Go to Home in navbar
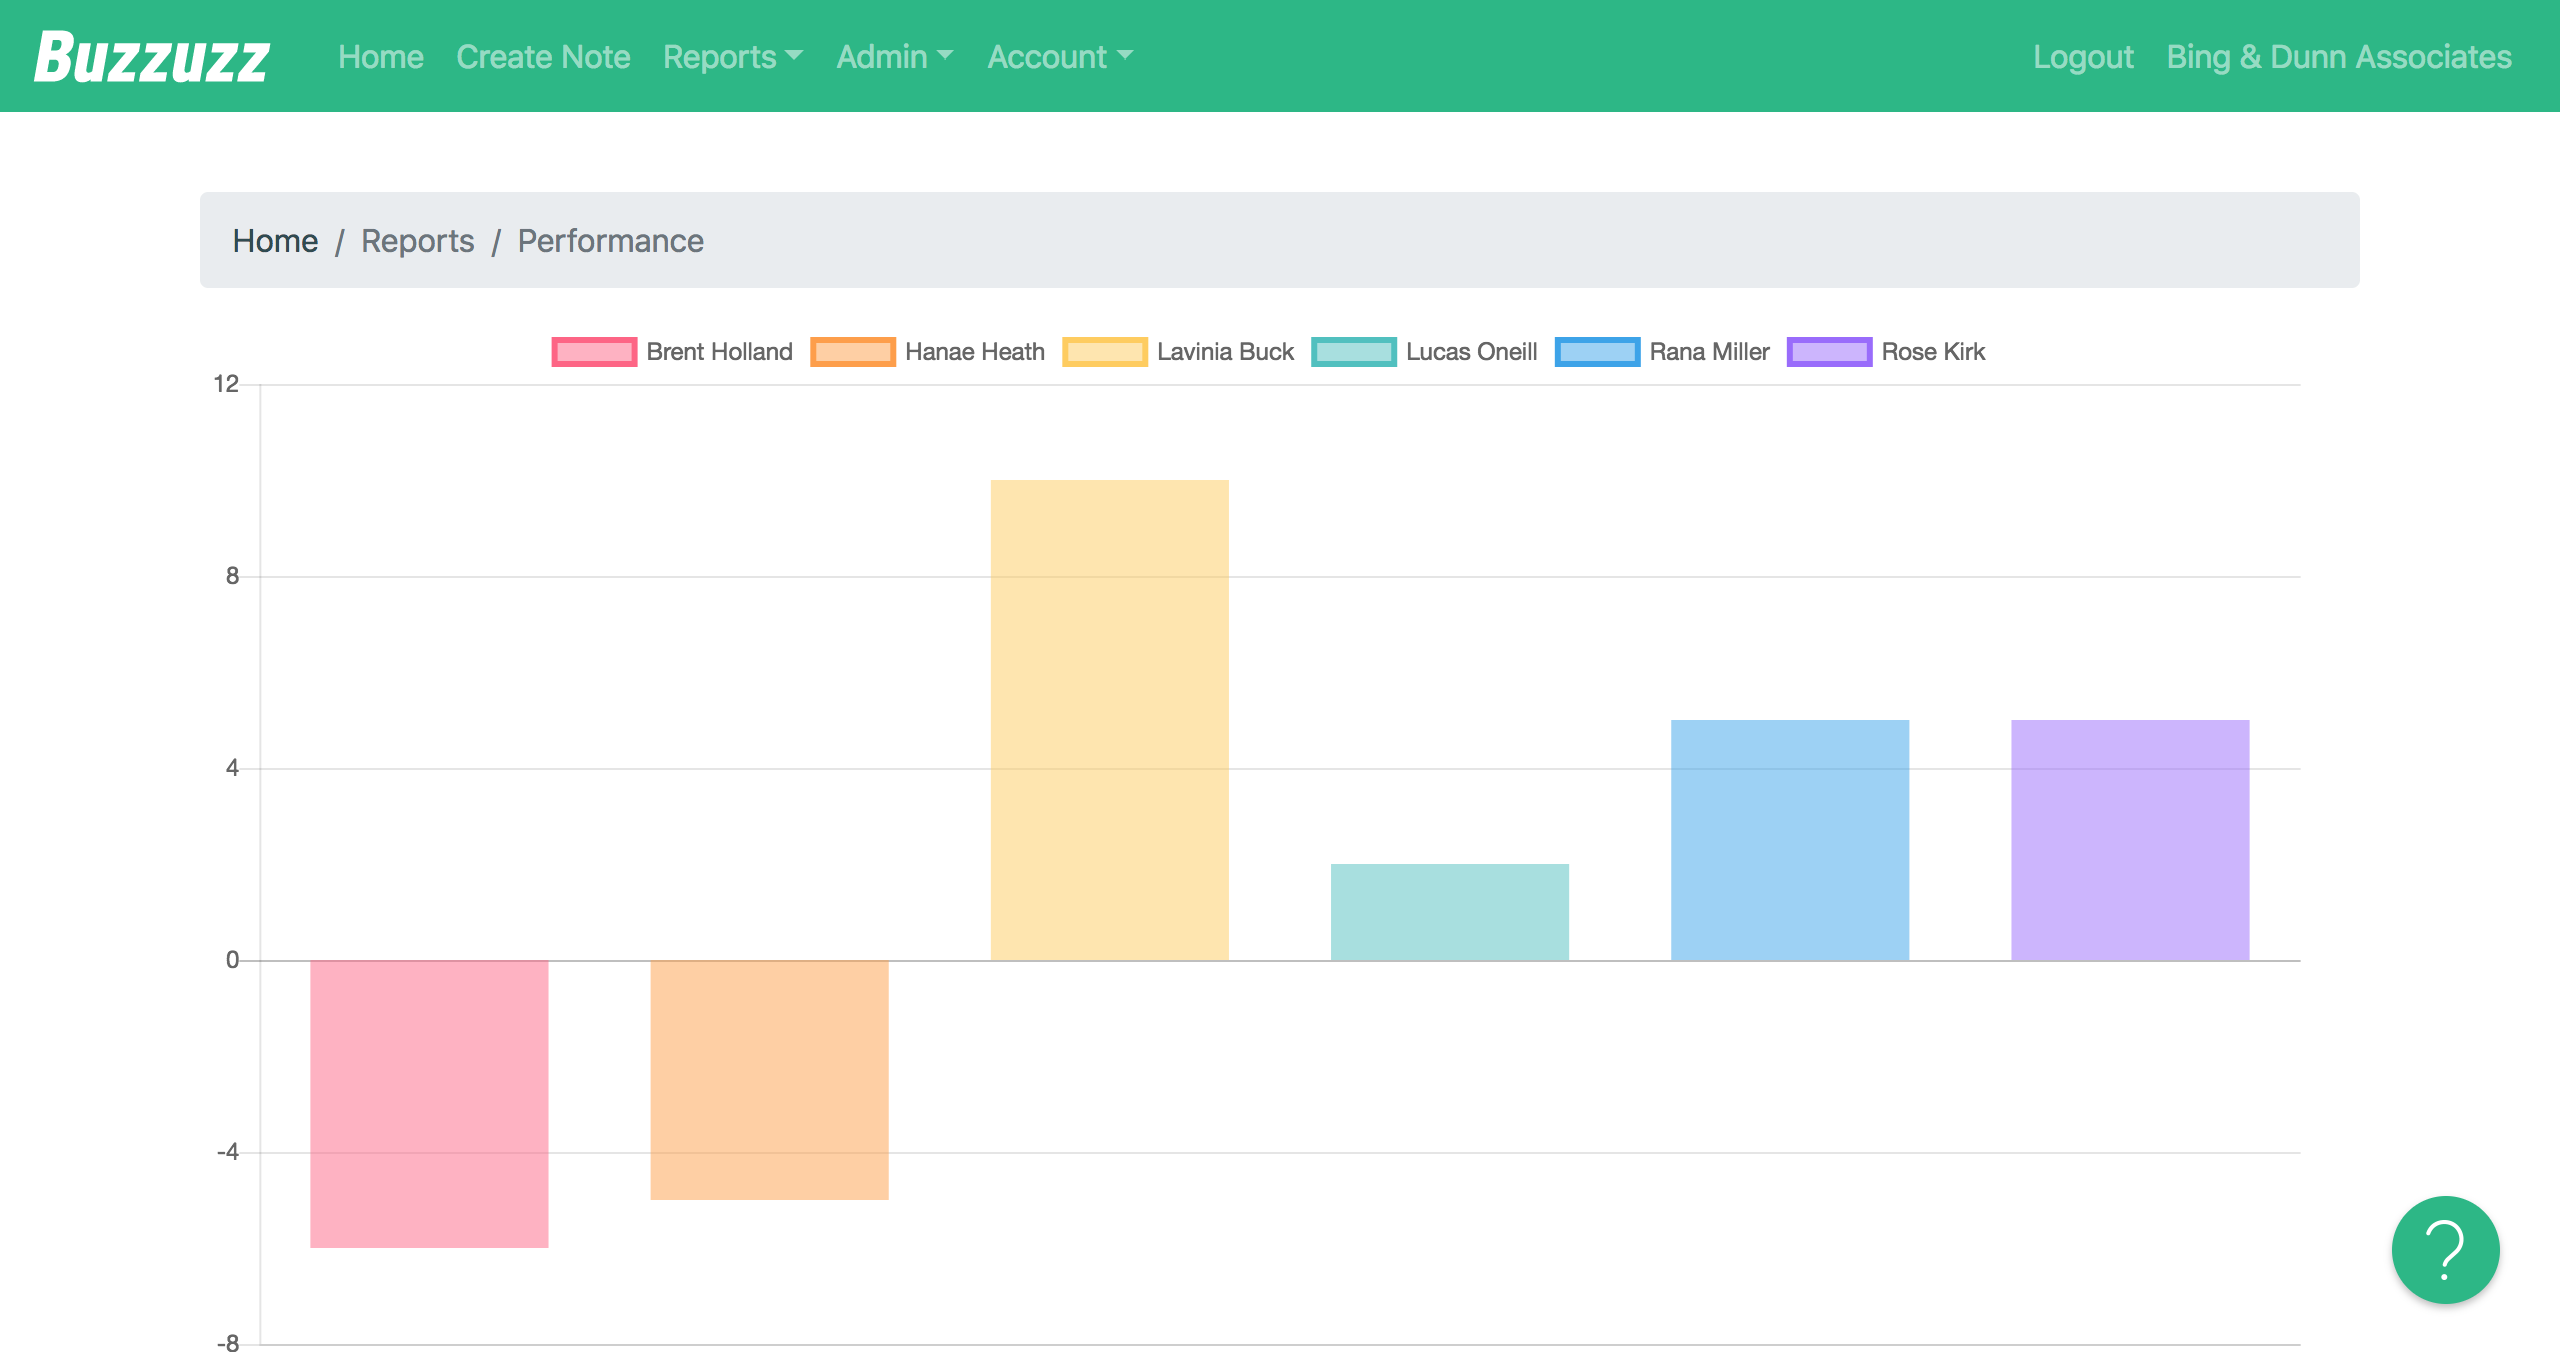 pos(380,57)
